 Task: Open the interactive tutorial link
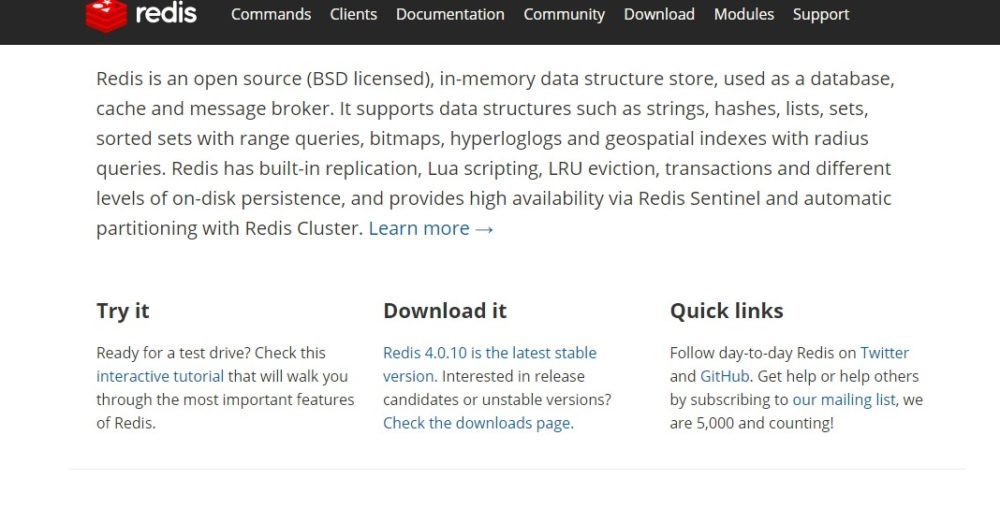click(160, 376)
